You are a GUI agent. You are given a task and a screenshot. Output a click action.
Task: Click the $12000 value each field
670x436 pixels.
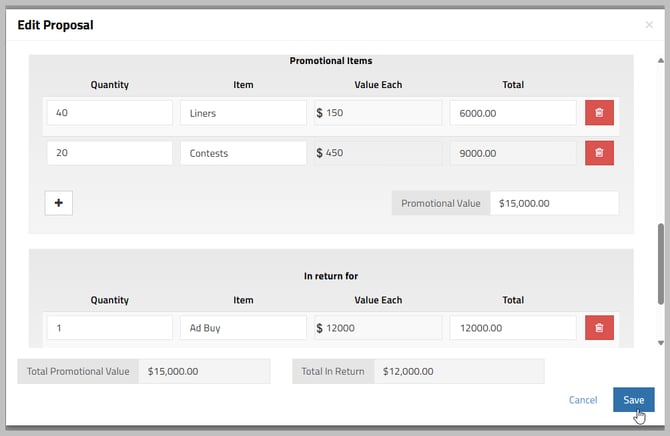point(378,327)
